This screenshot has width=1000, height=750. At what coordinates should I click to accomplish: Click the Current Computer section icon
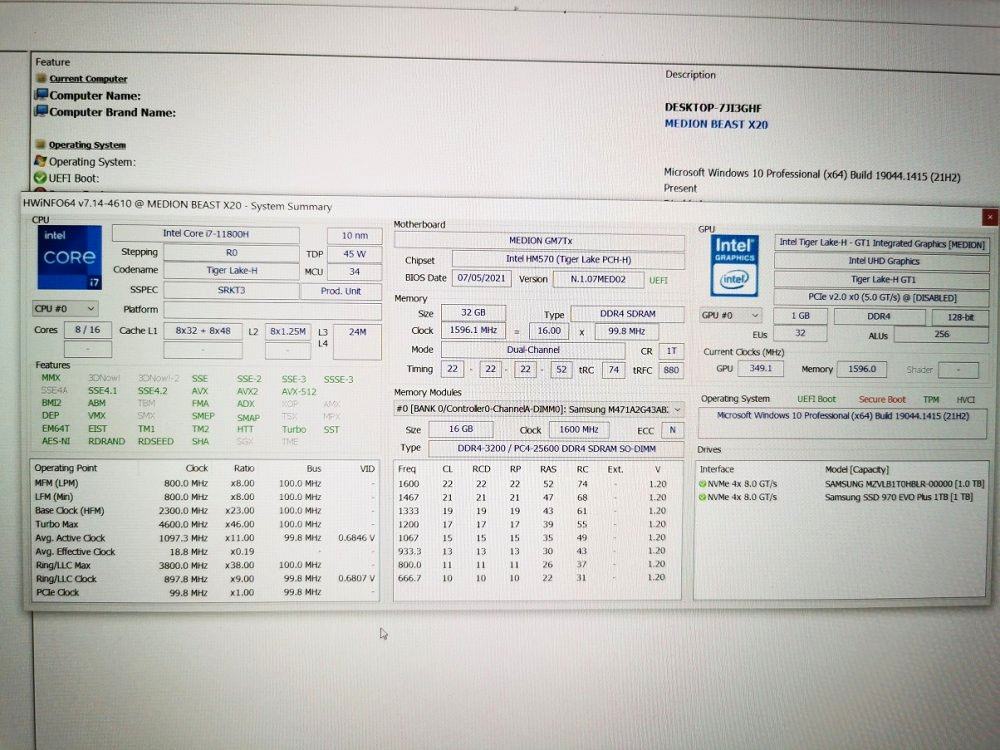click(x=41, y=78)
